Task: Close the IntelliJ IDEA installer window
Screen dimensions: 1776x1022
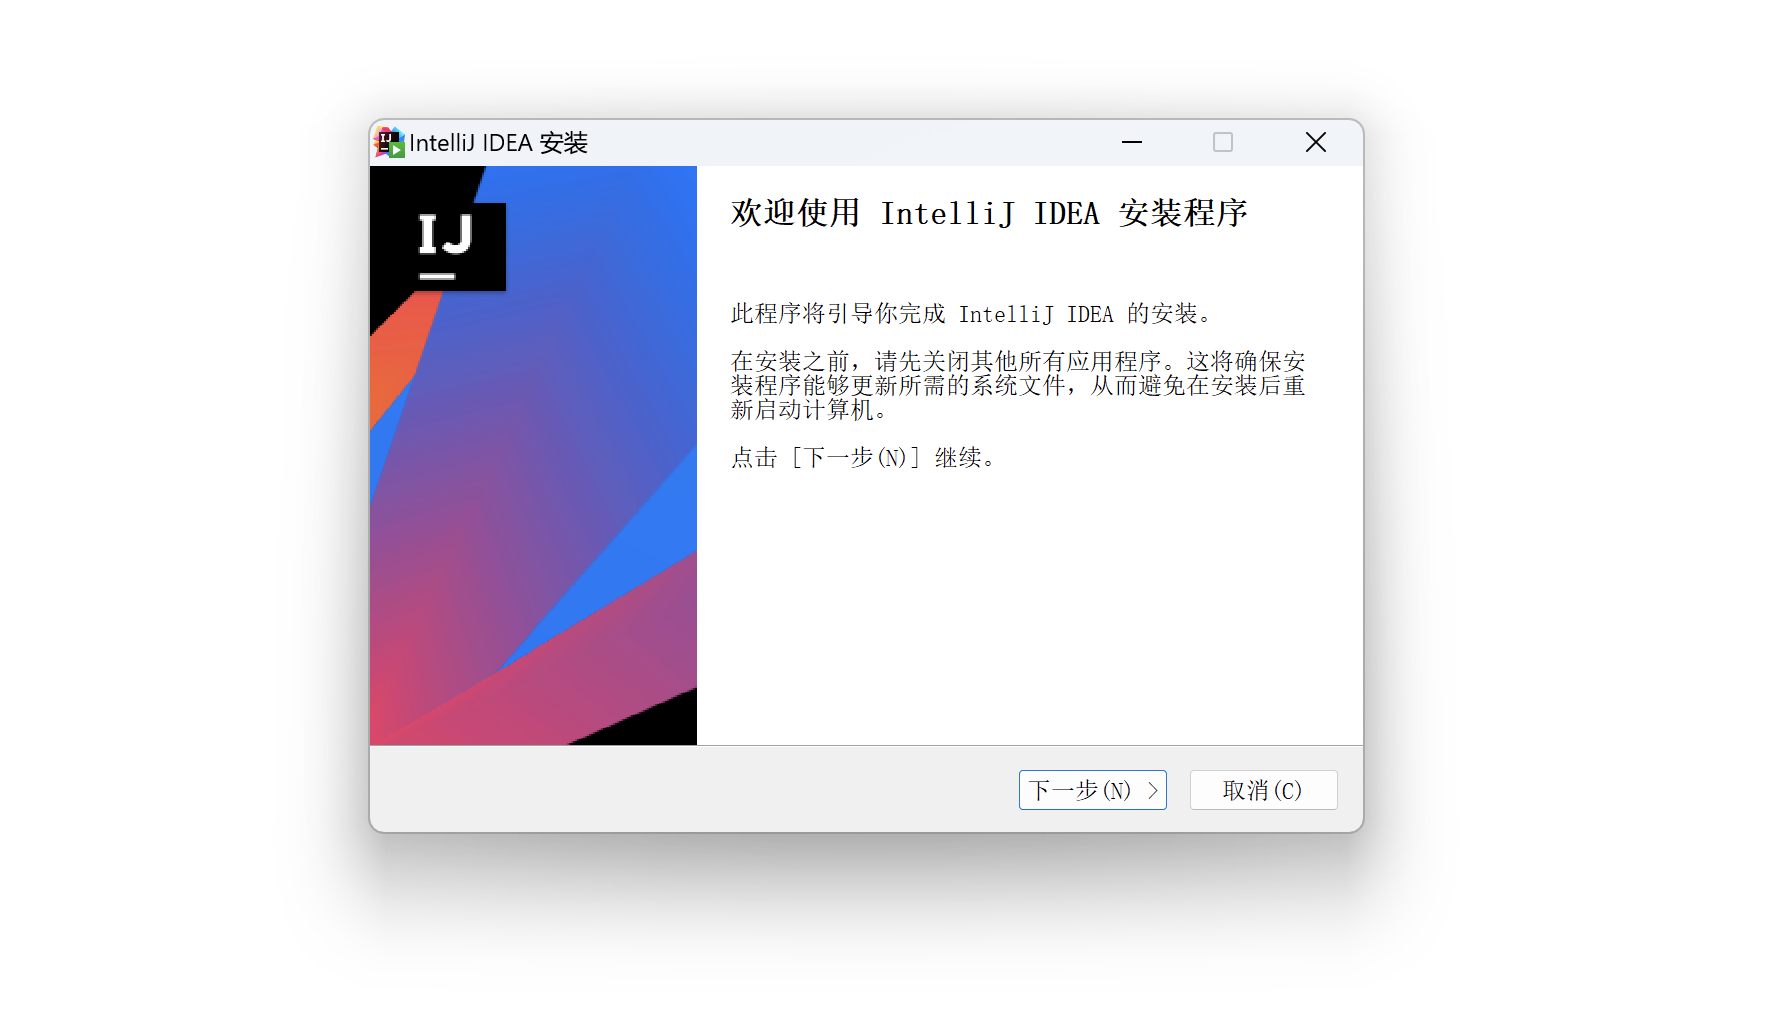Action: [x=1316, y=143]
